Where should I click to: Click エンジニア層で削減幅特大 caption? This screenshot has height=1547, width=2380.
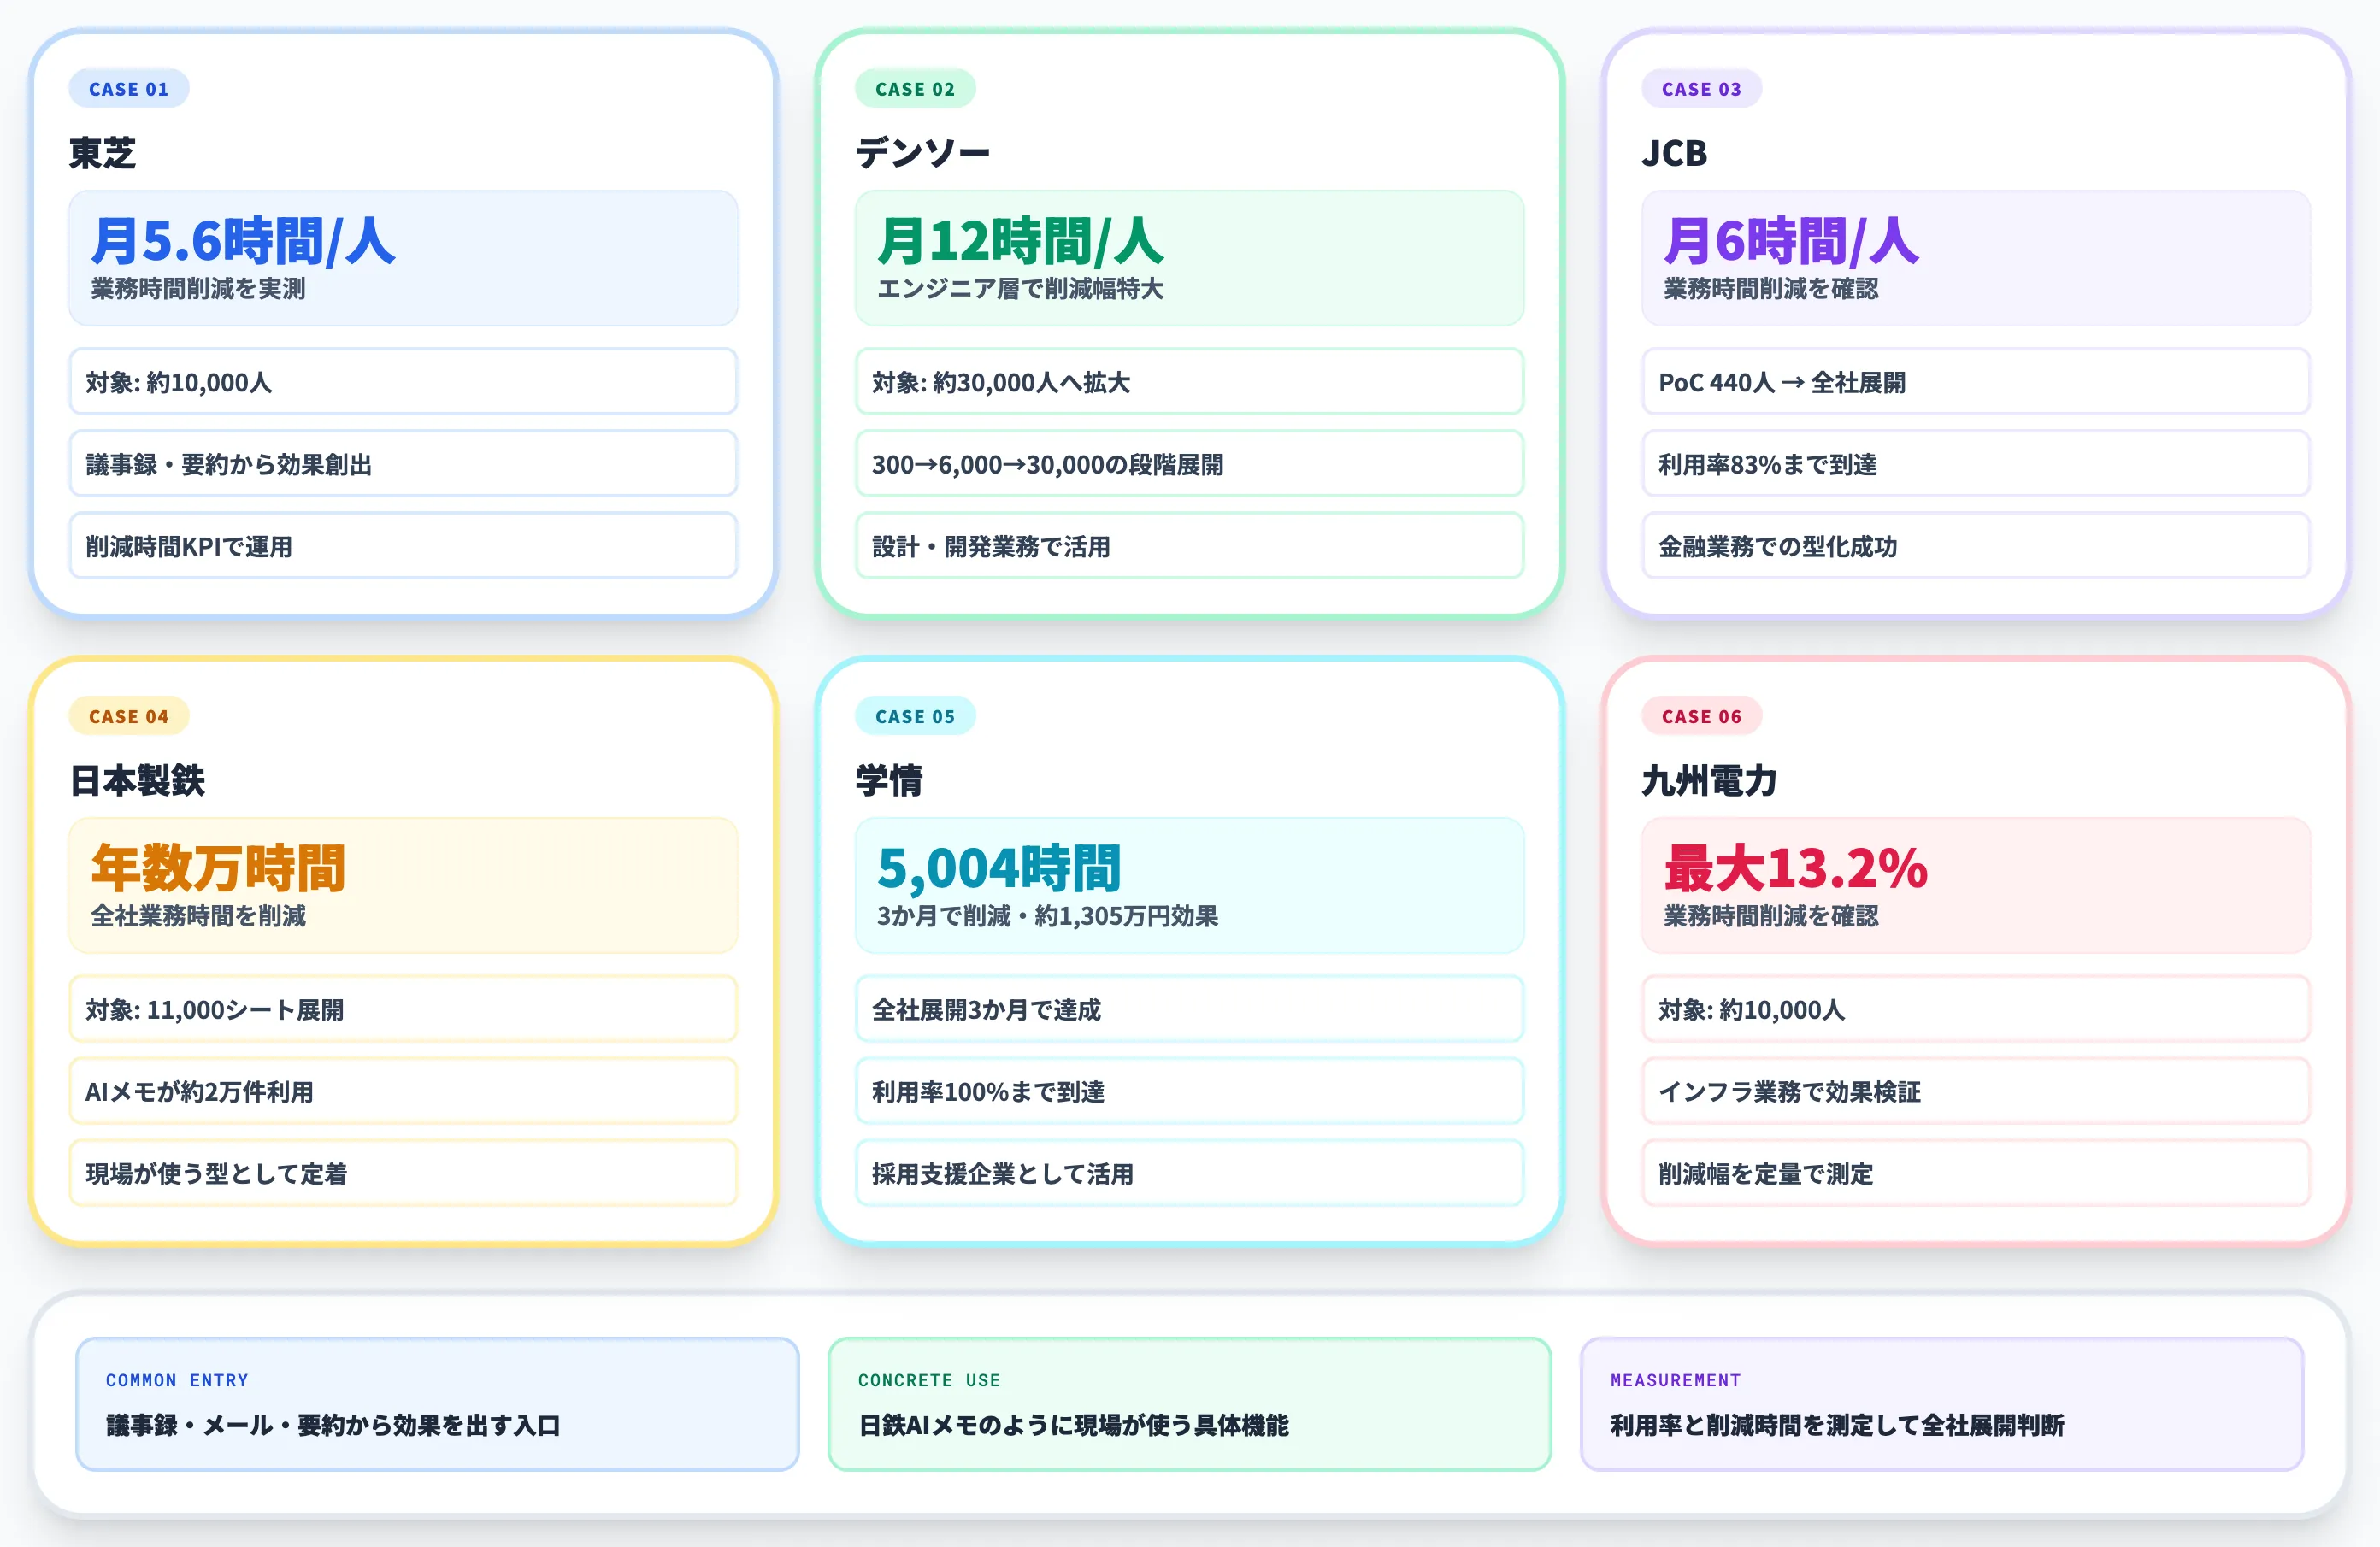click(1020, 289)
